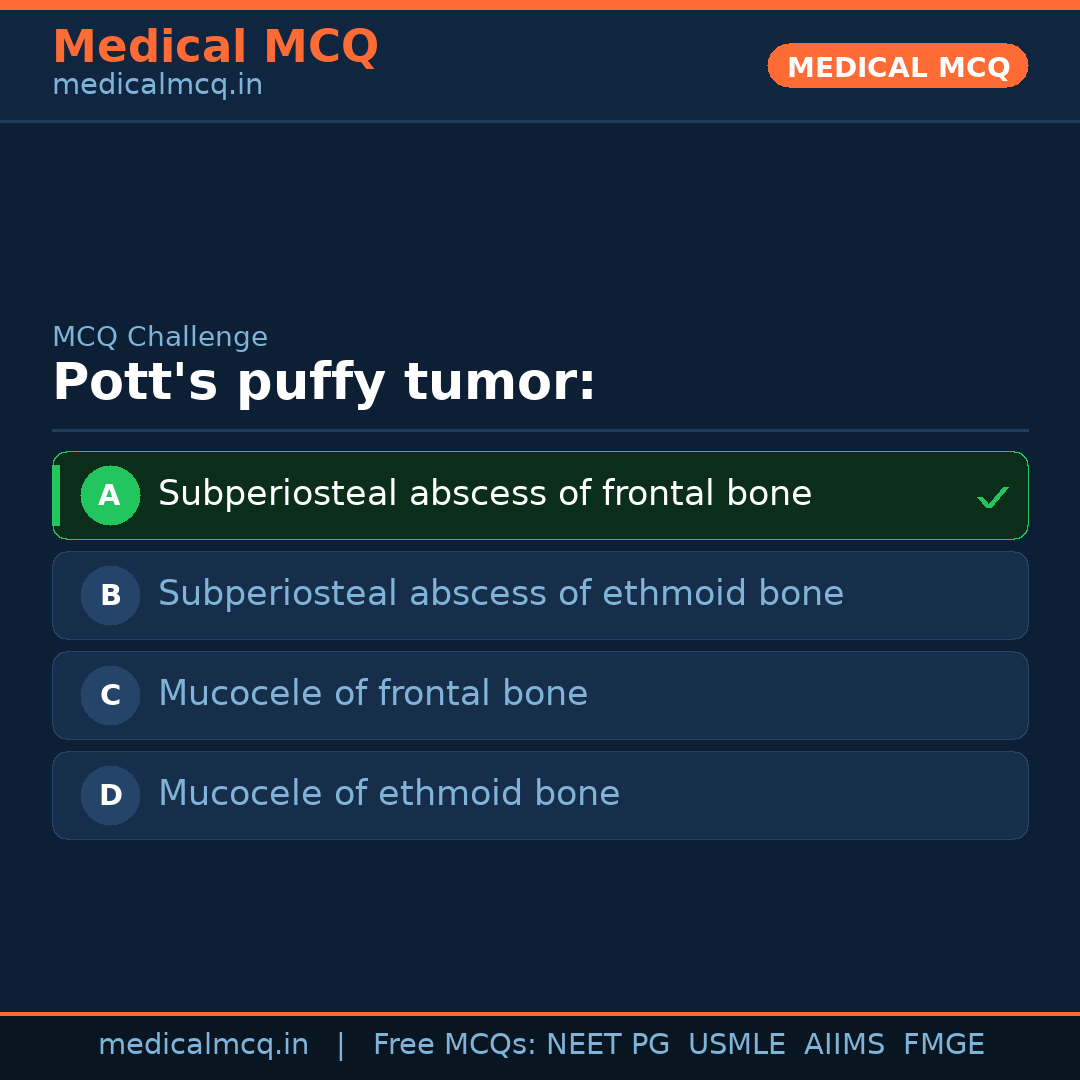Visit medicalmcq.in link under header title
1080x1080 pixels.
(157, 85)
